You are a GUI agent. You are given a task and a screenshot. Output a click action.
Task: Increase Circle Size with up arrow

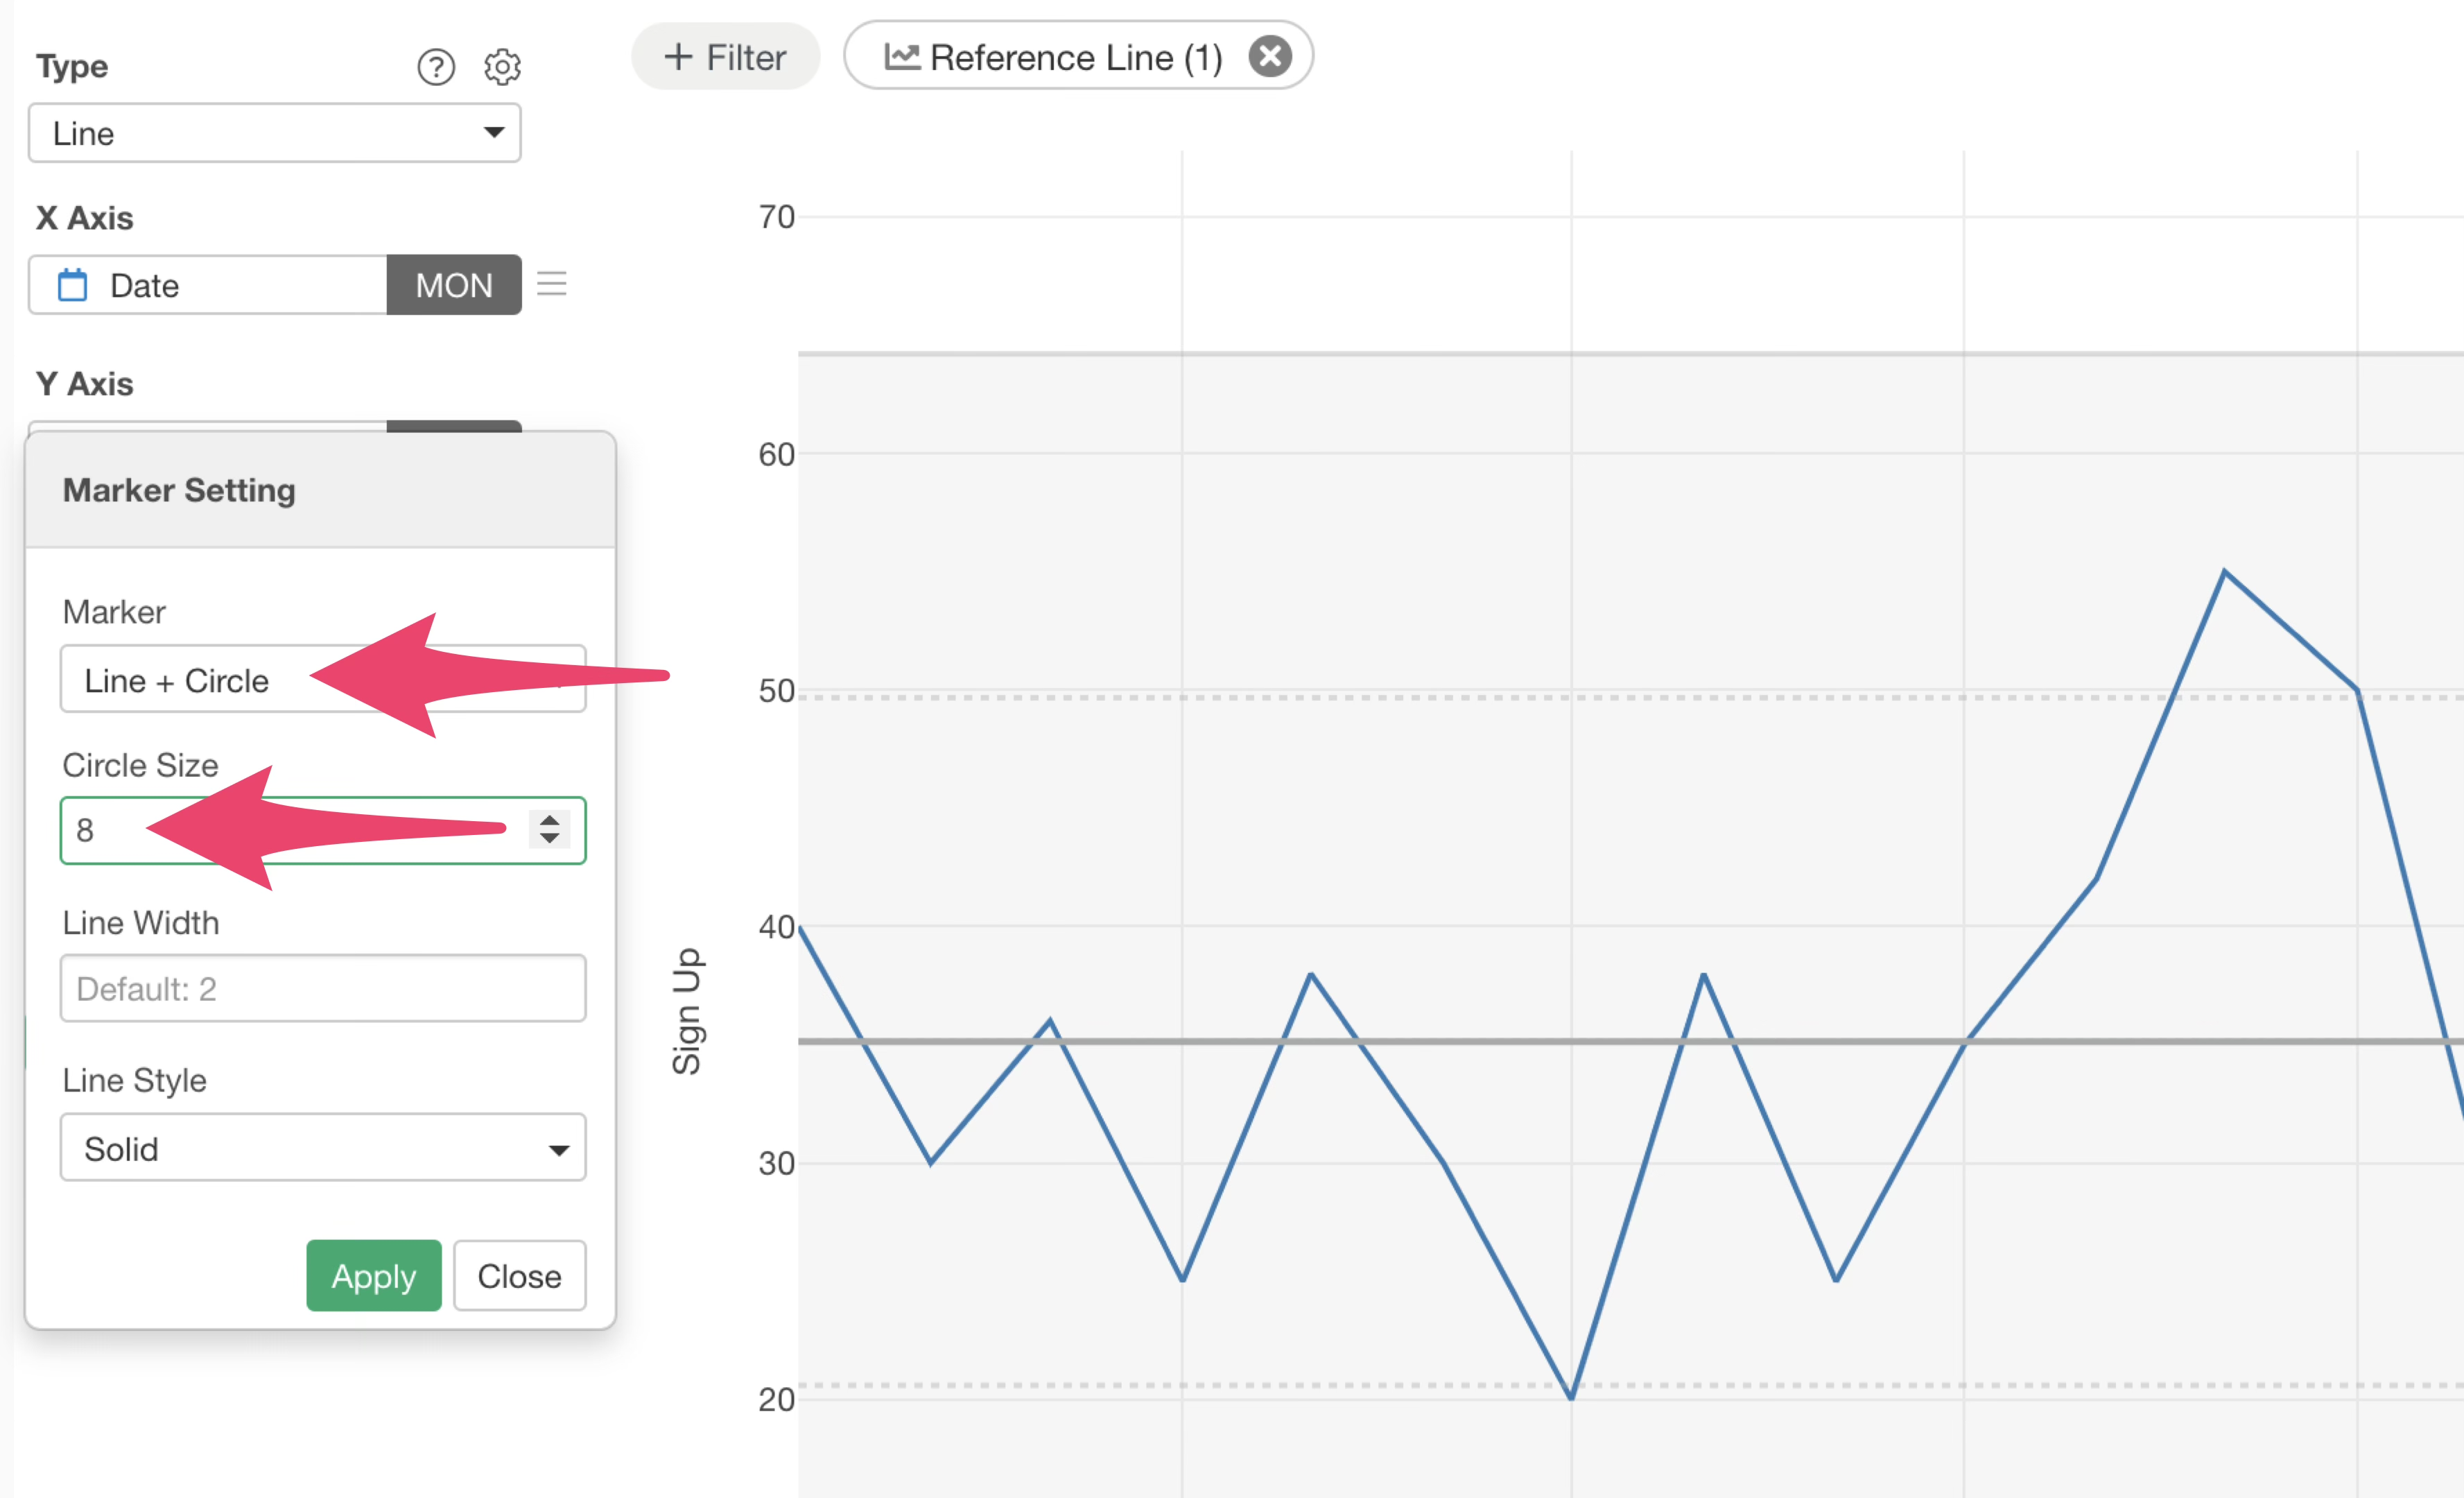coord(549,819)
